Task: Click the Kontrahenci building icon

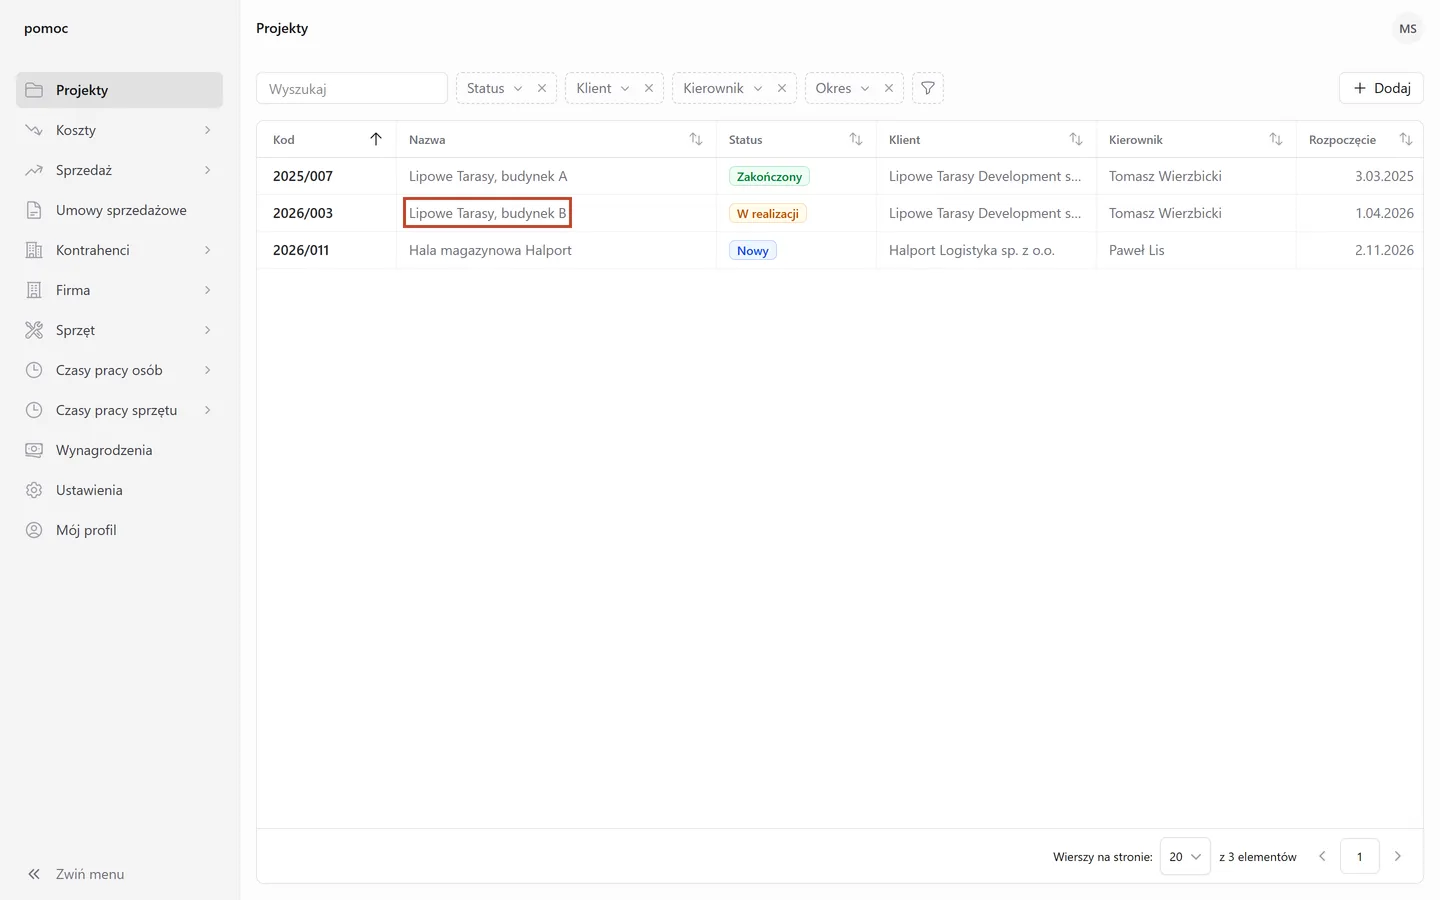Action: 34,250
